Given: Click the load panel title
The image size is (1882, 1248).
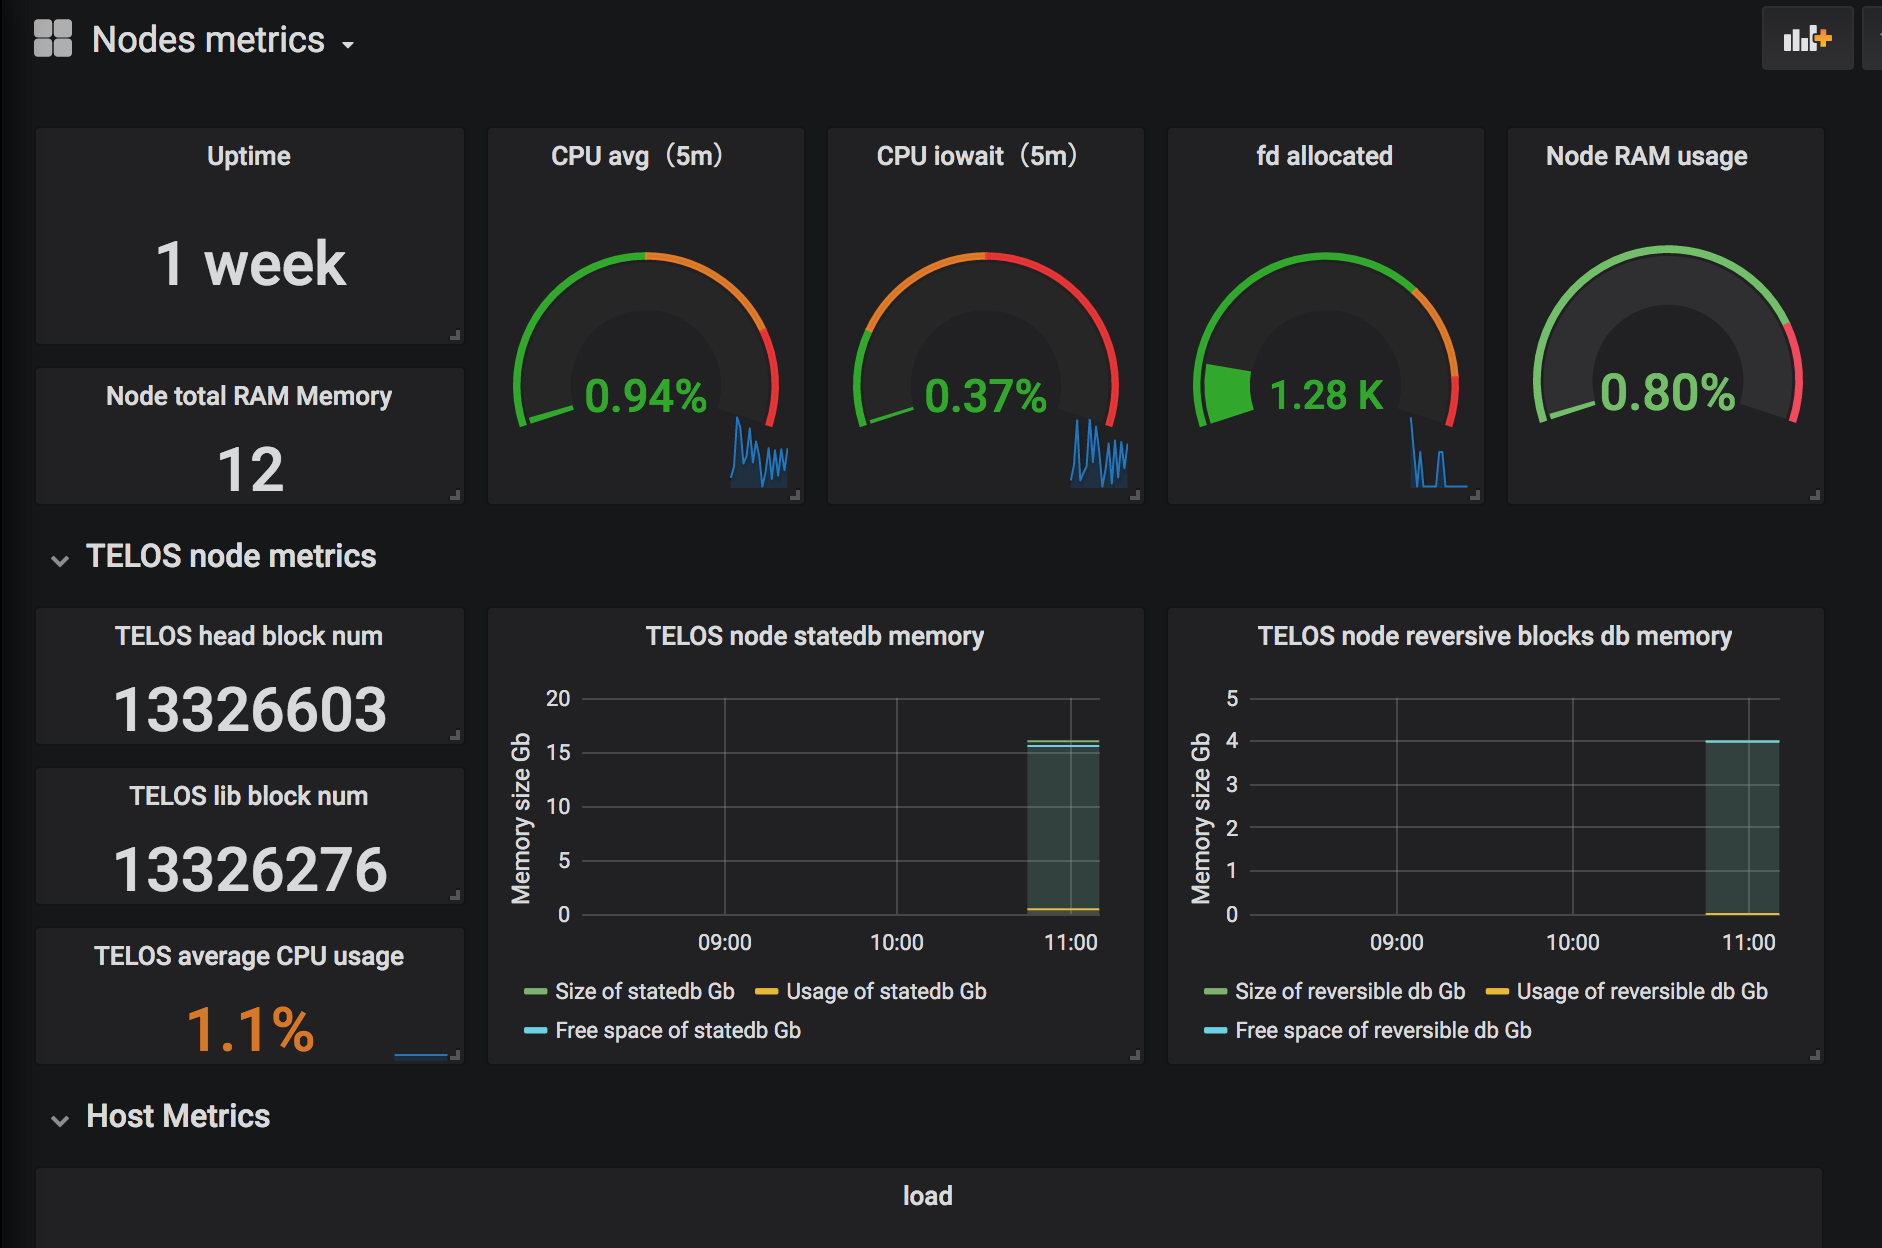Looking at the screenshot, I should tap(928, 1196).
